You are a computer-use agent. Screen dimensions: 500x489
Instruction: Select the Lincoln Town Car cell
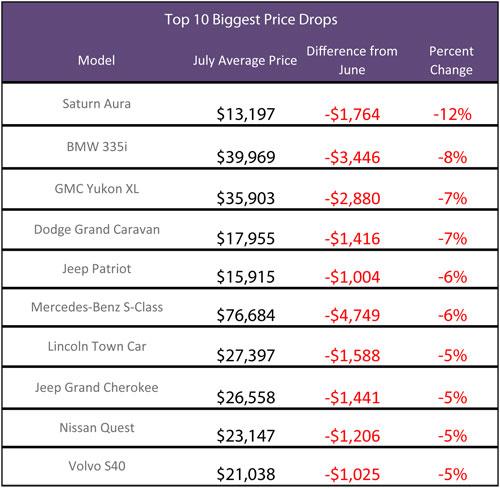tap(97, 346)
